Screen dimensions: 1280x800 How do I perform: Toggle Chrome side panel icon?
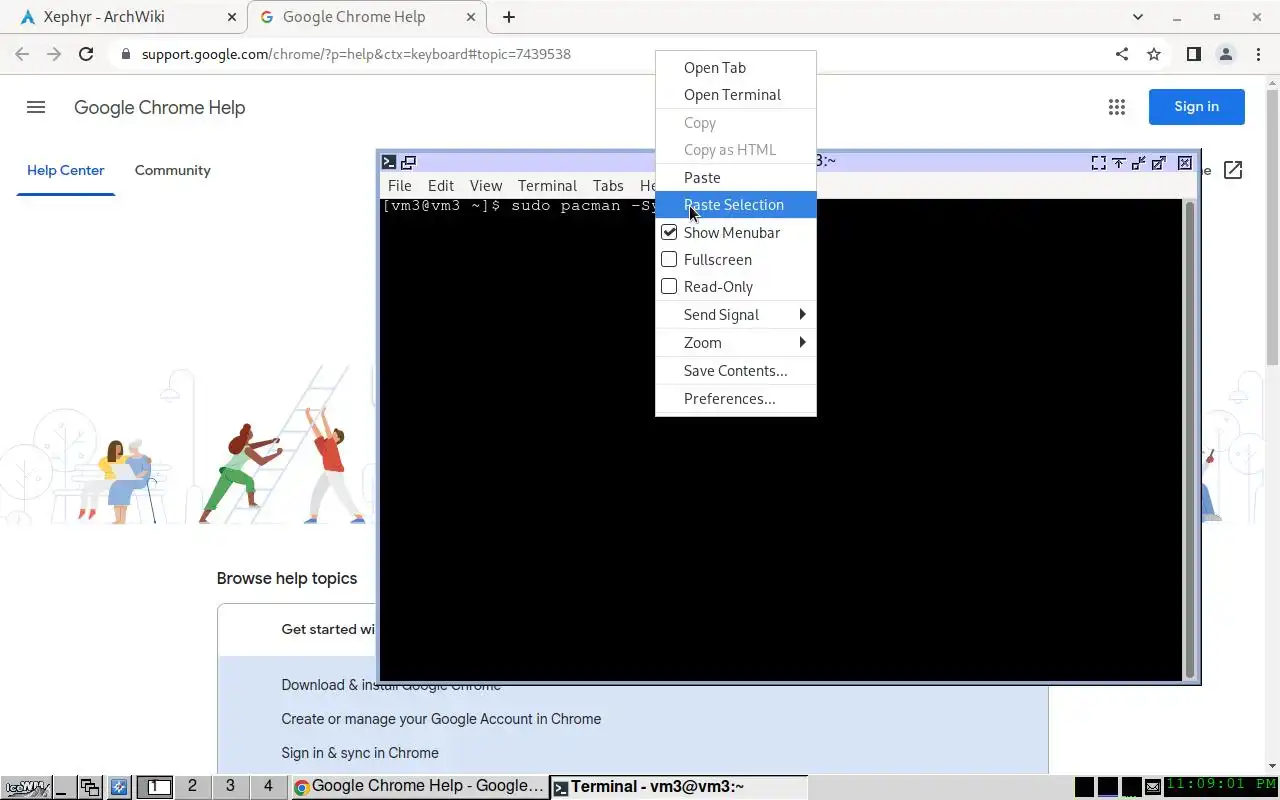tap(1193, 54)
